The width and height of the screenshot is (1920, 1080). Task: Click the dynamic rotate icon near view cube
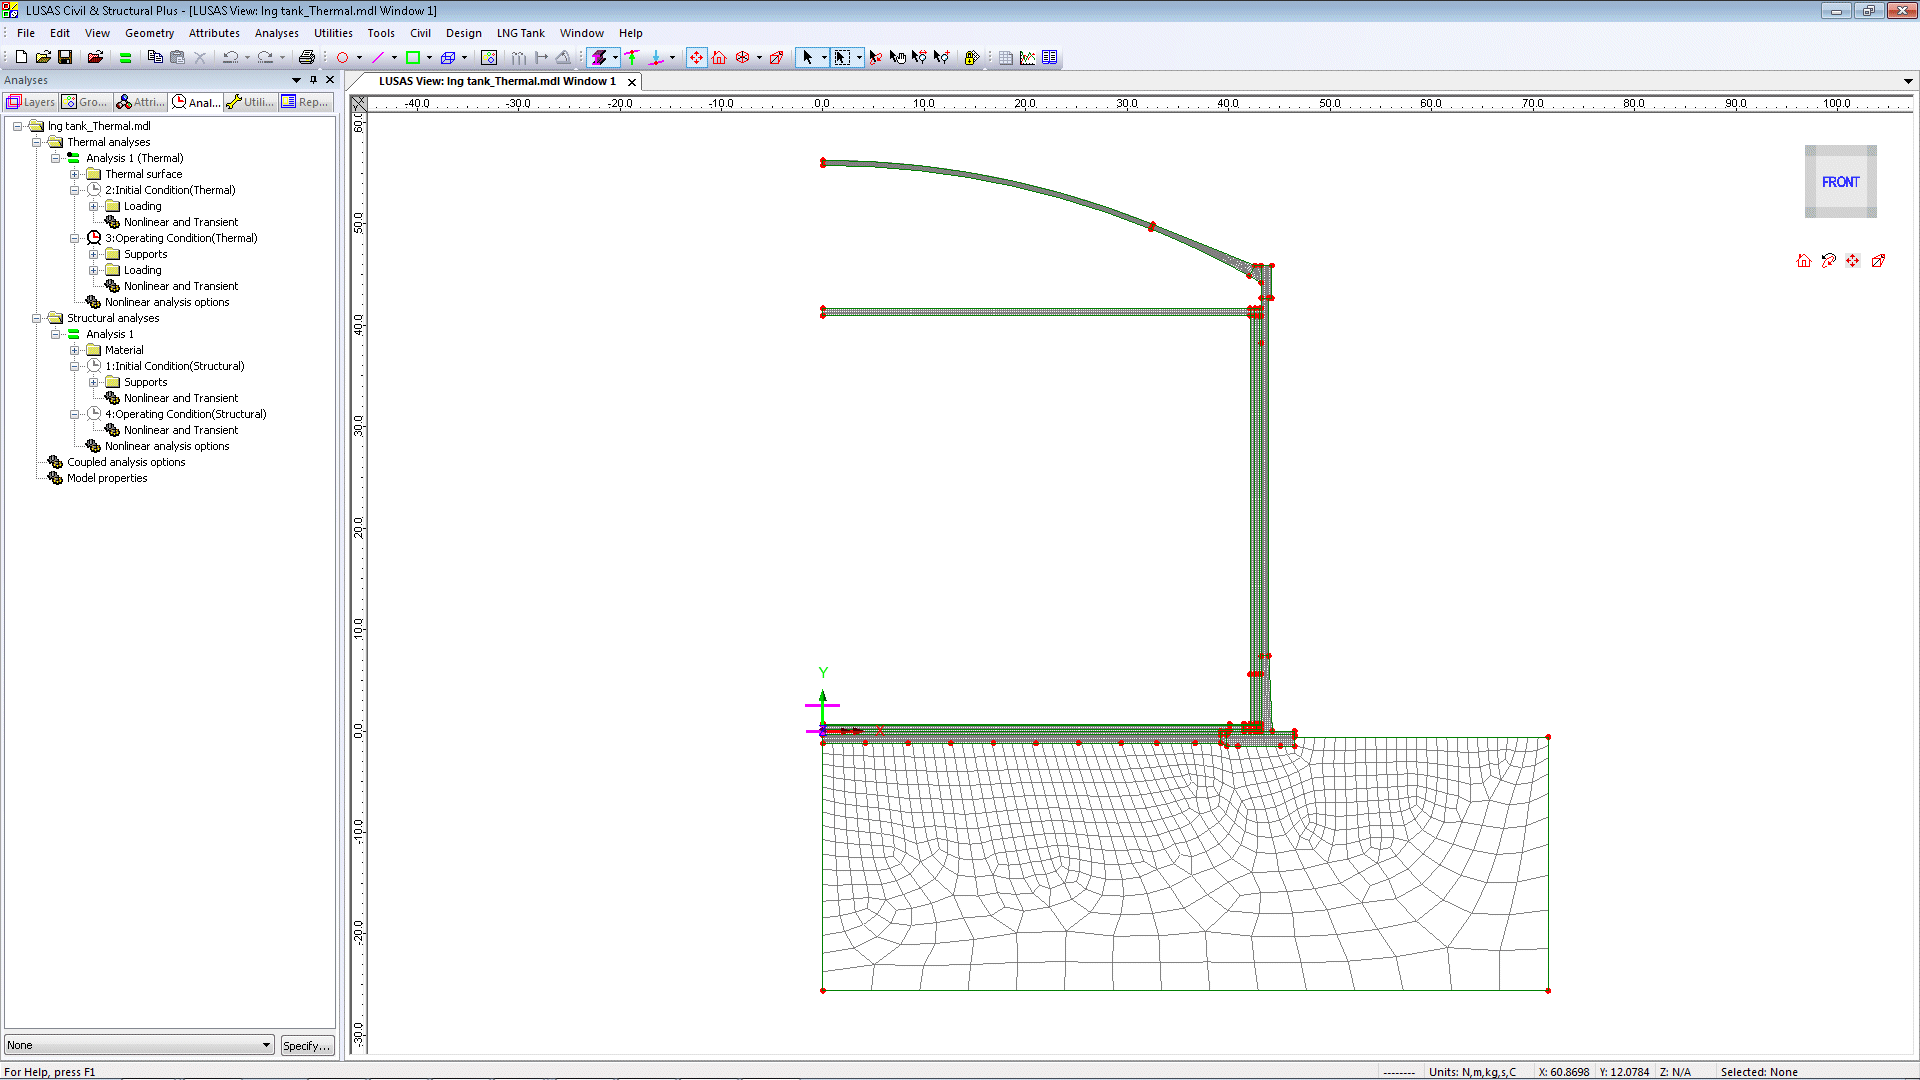click(x=1828, y=261)
